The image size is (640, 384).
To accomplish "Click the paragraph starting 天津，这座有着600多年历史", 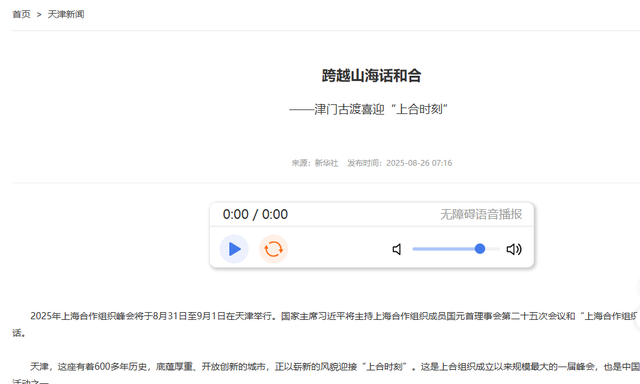I will point(326,372).
